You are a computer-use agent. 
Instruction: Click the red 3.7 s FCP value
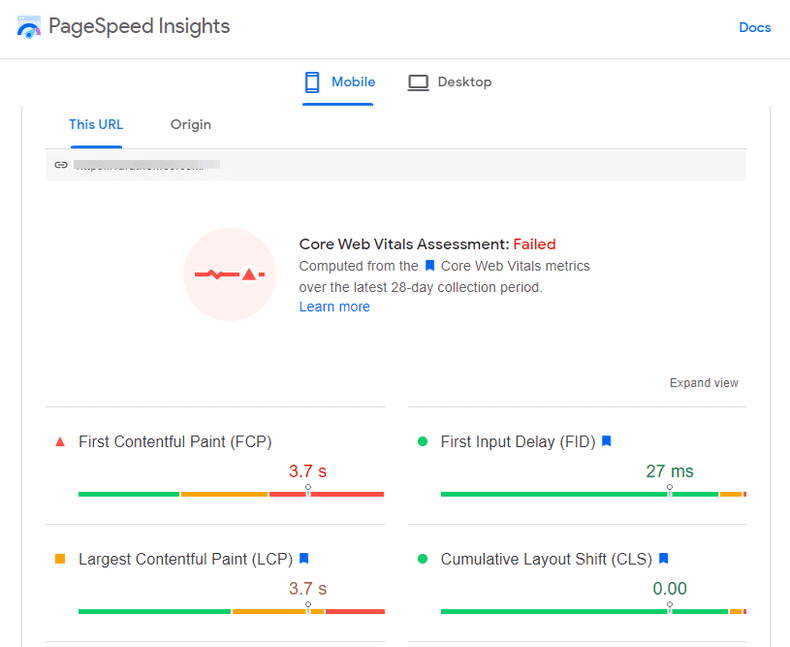coord(308,471)
